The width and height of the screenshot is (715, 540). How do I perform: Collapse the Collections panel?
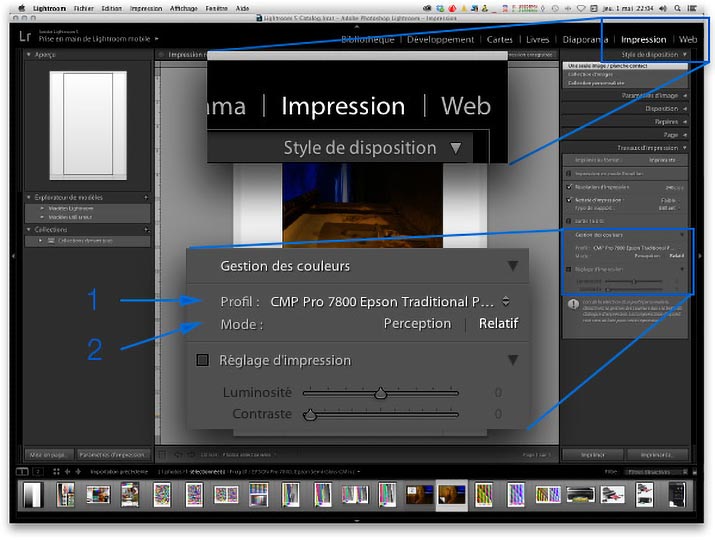click(29, 229)
